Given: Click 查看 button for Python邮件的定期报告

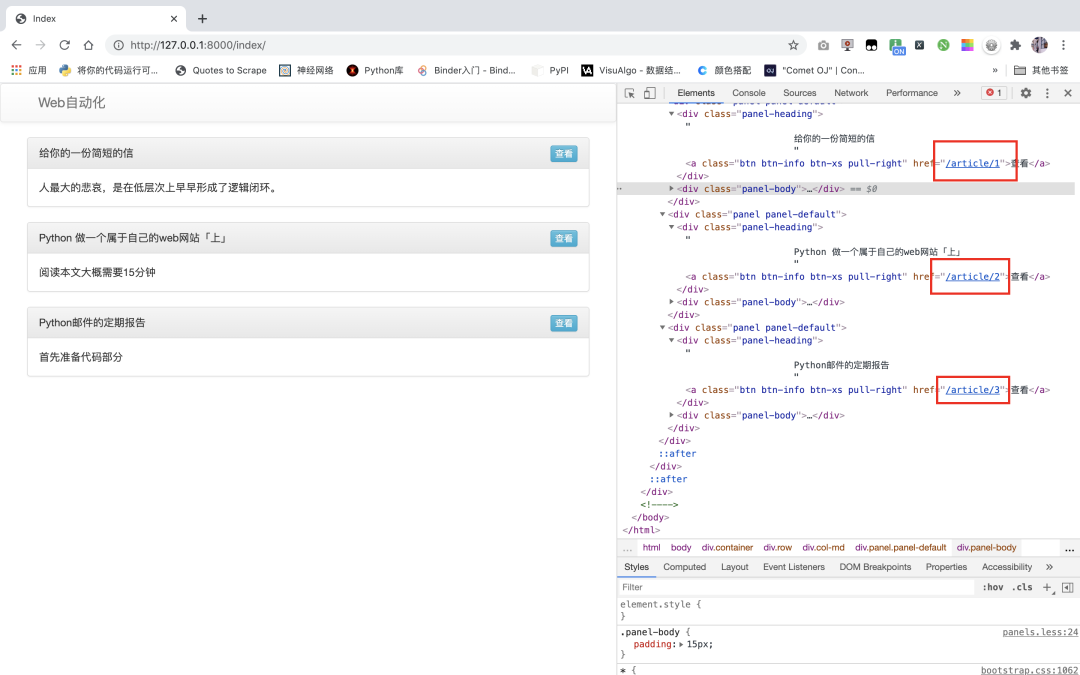Looking at the screenshot, I should [564, 323].
